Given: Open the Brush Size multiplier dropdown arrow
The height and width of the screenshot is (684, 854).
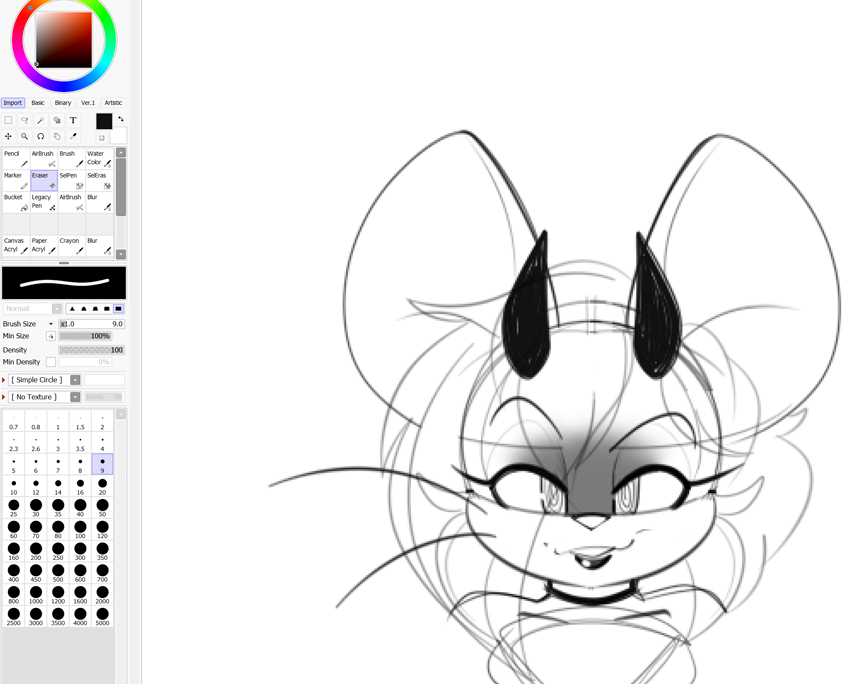Looking at the screenshot, I should click(51, 324).
